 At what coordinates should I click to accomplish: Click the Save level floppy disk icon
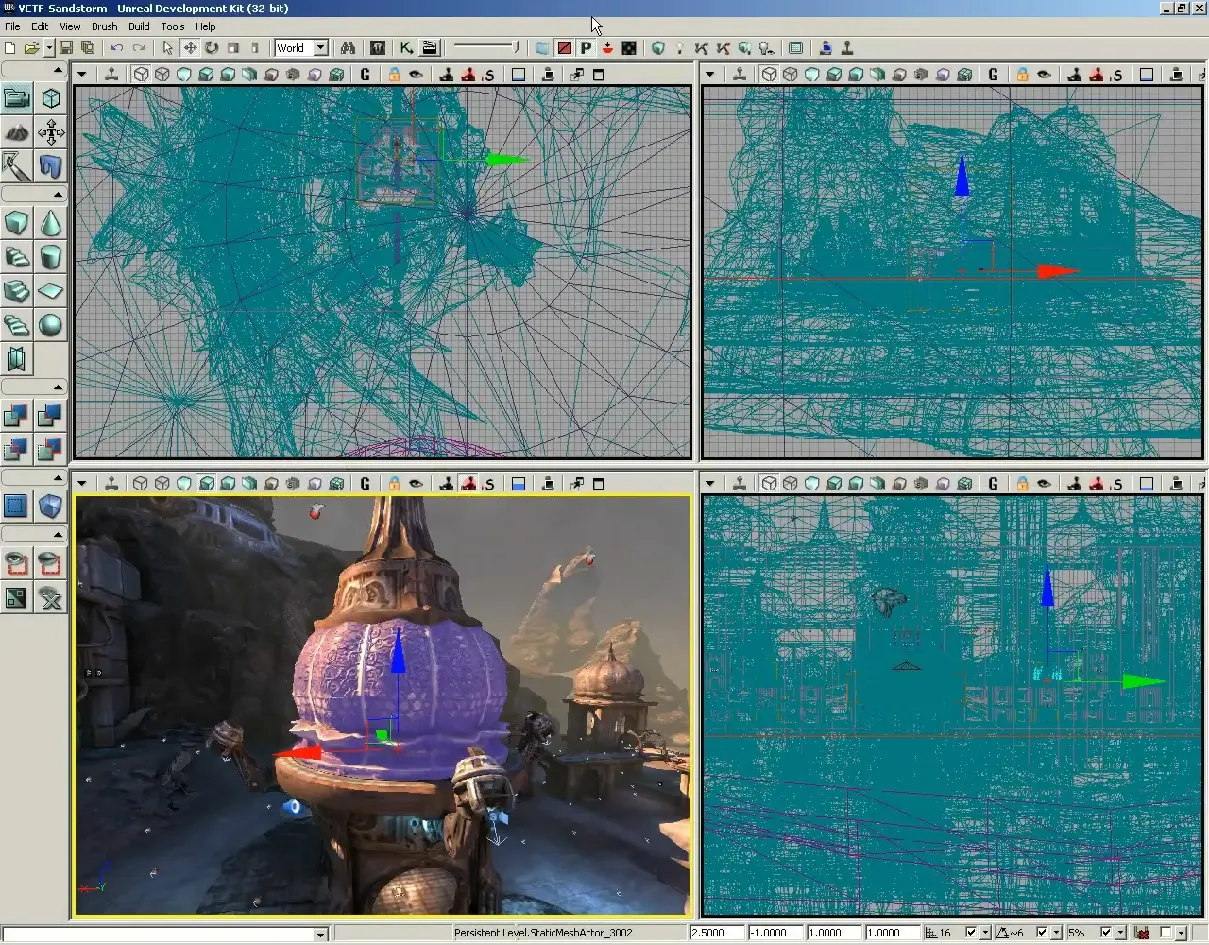coord(66,47)
